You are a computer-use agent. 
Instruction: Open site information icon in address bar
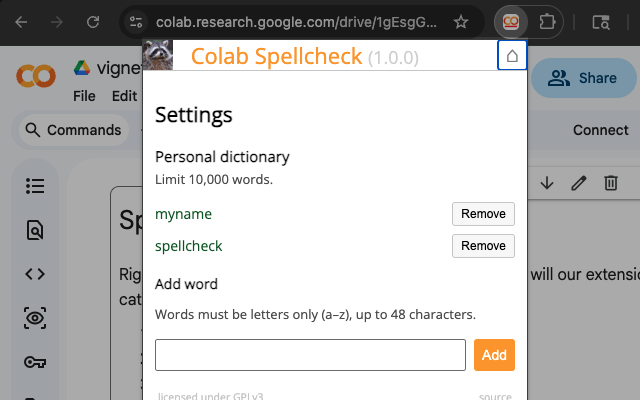(136, 22)
